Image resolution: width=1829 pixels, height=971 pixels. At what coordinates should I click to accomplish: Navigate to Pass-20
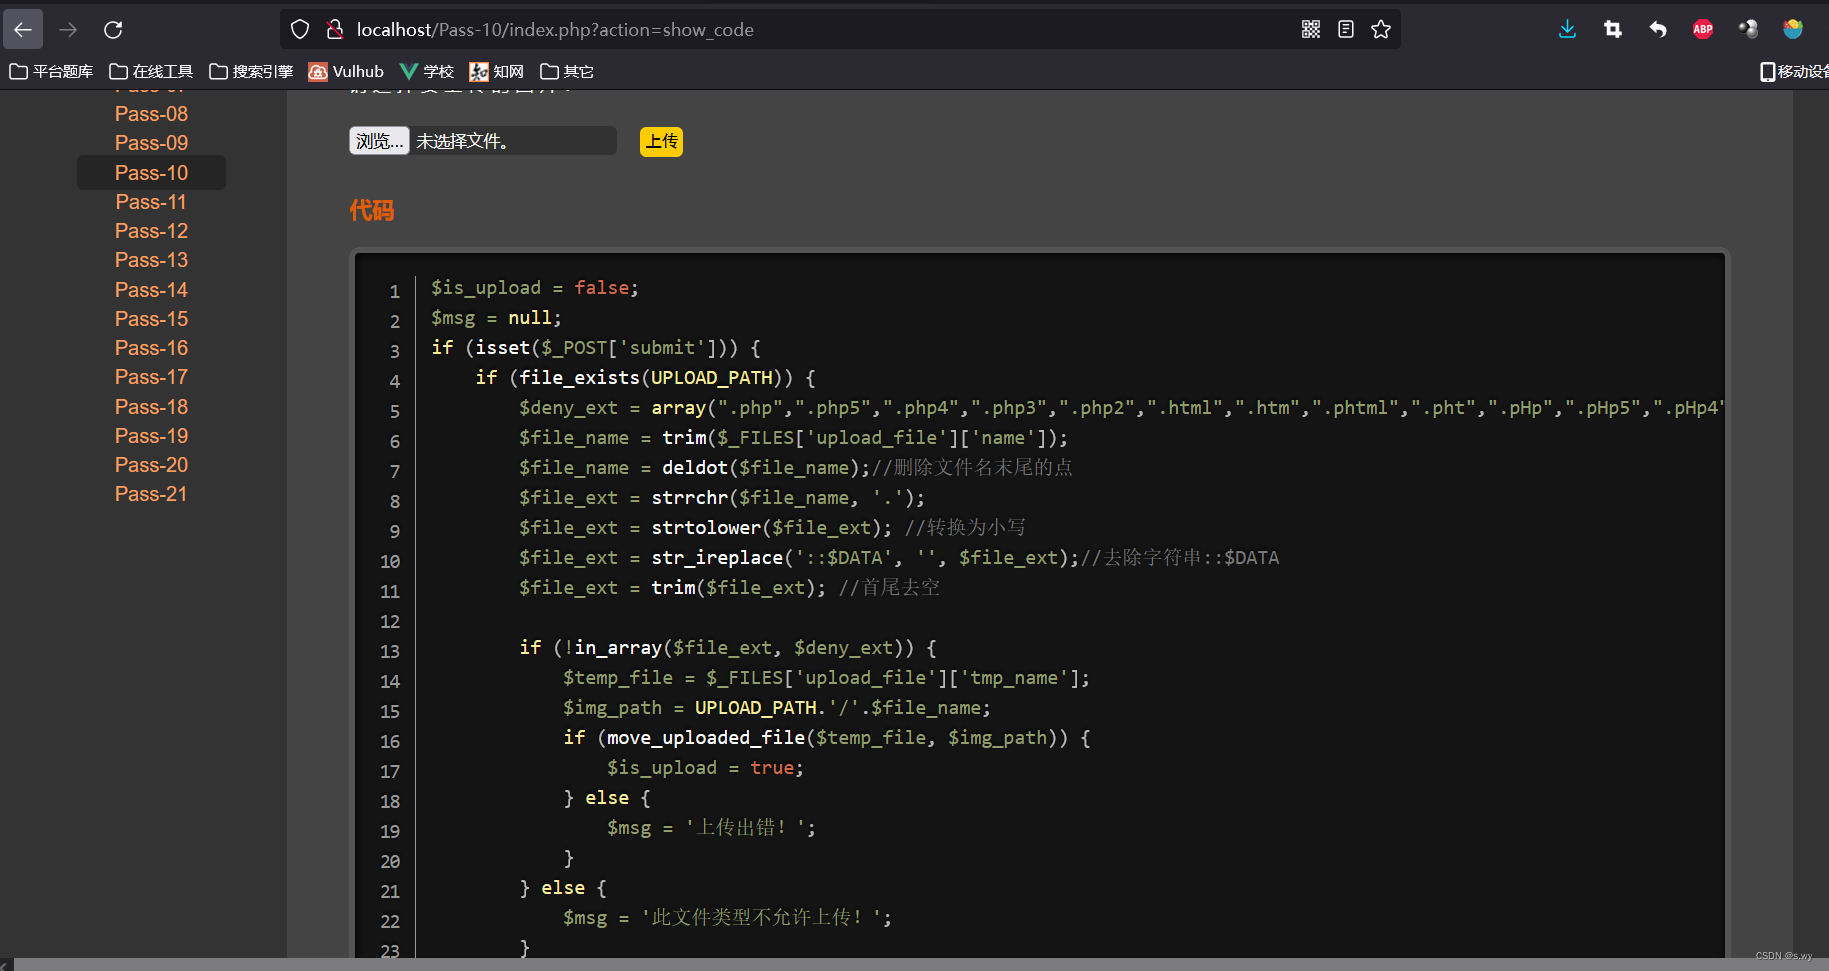pos(151,465)
